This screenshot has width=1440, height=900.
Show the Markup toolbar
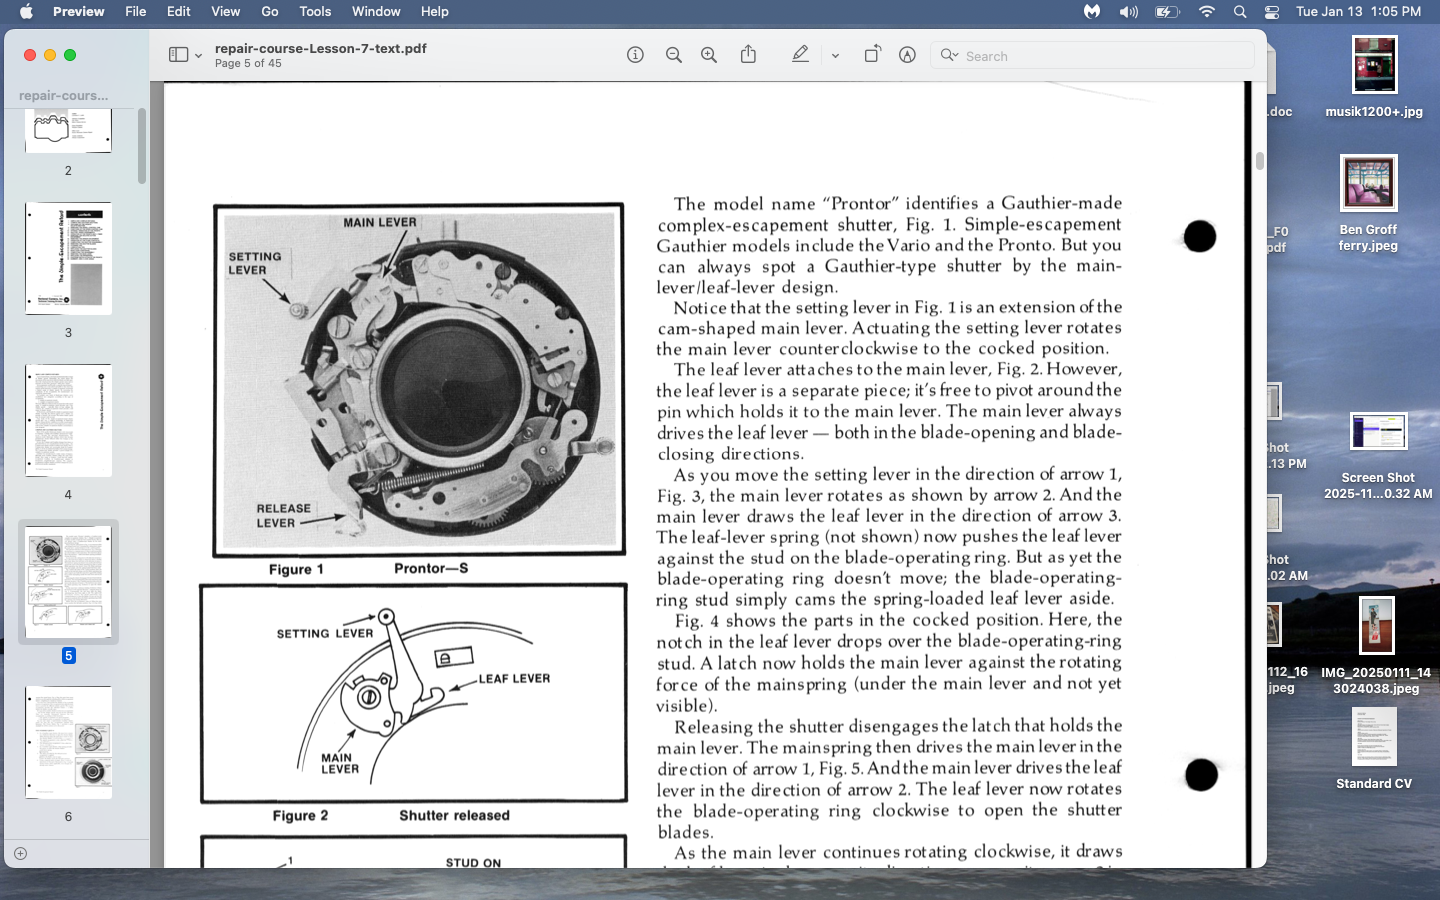coord(907,55)
